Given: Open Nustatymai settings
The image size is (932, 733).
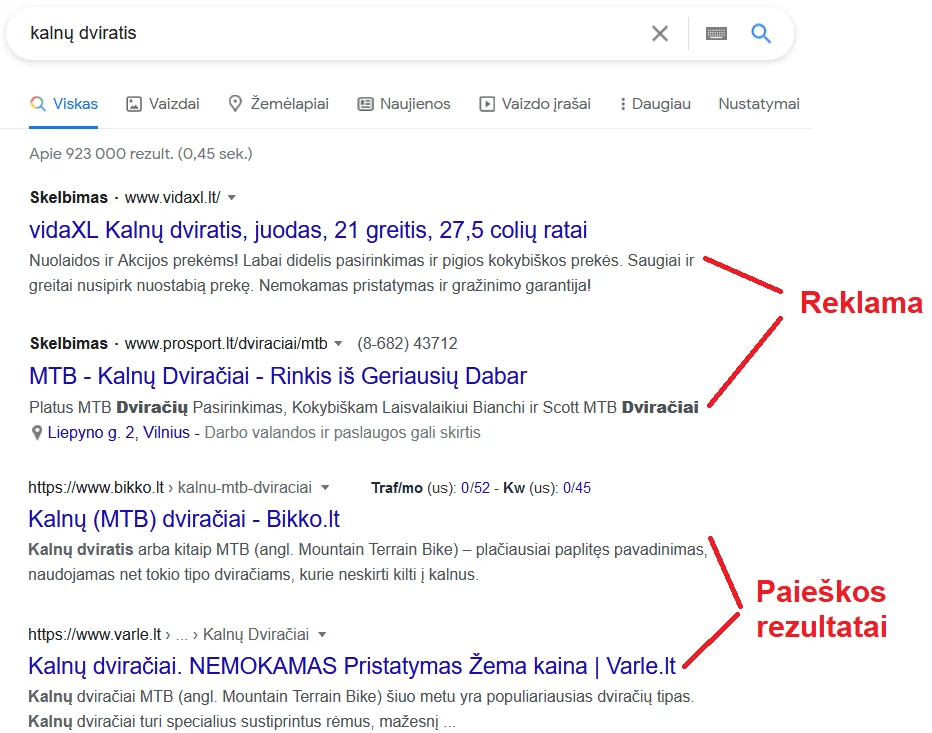Looking at the screenshot, I should click(x=759, y=104).
